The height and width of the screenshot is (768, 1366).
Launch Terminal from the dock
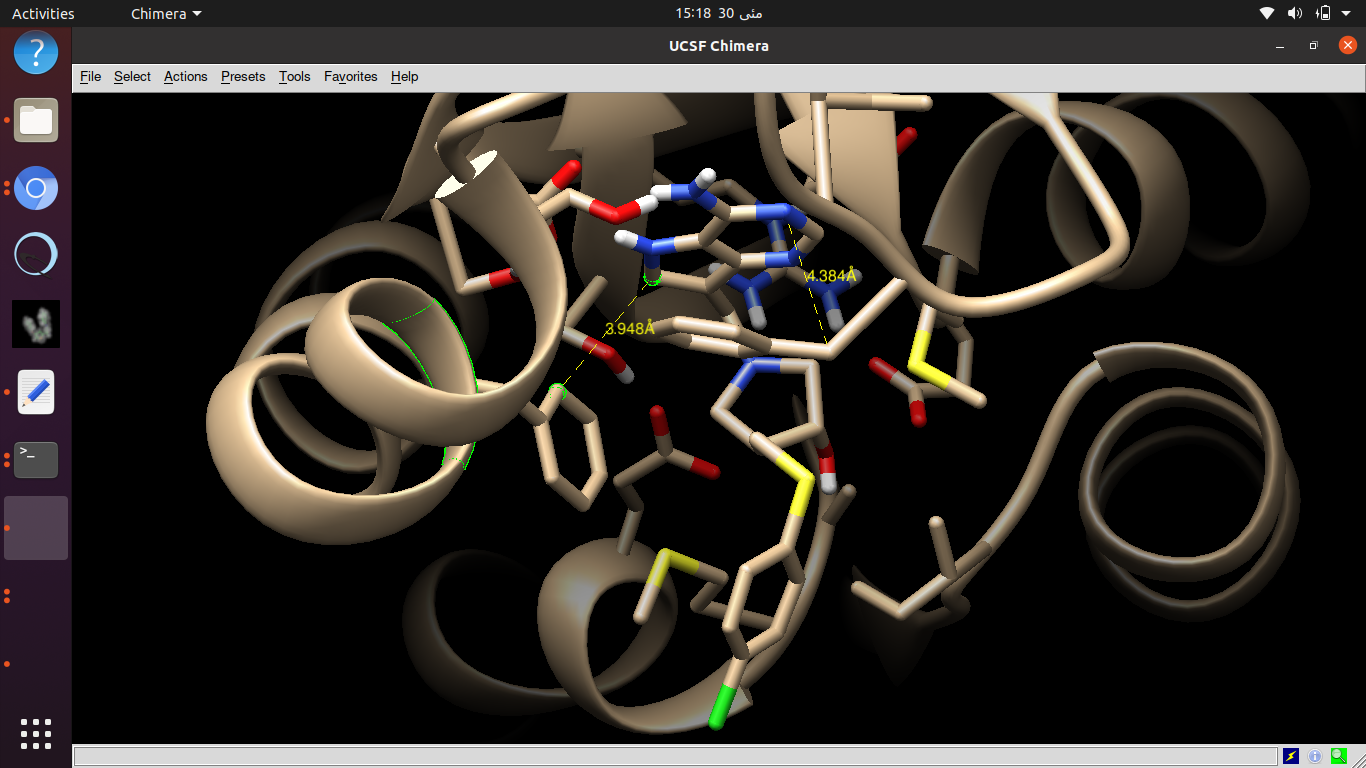pyautogui.click(x=36, y=460)
